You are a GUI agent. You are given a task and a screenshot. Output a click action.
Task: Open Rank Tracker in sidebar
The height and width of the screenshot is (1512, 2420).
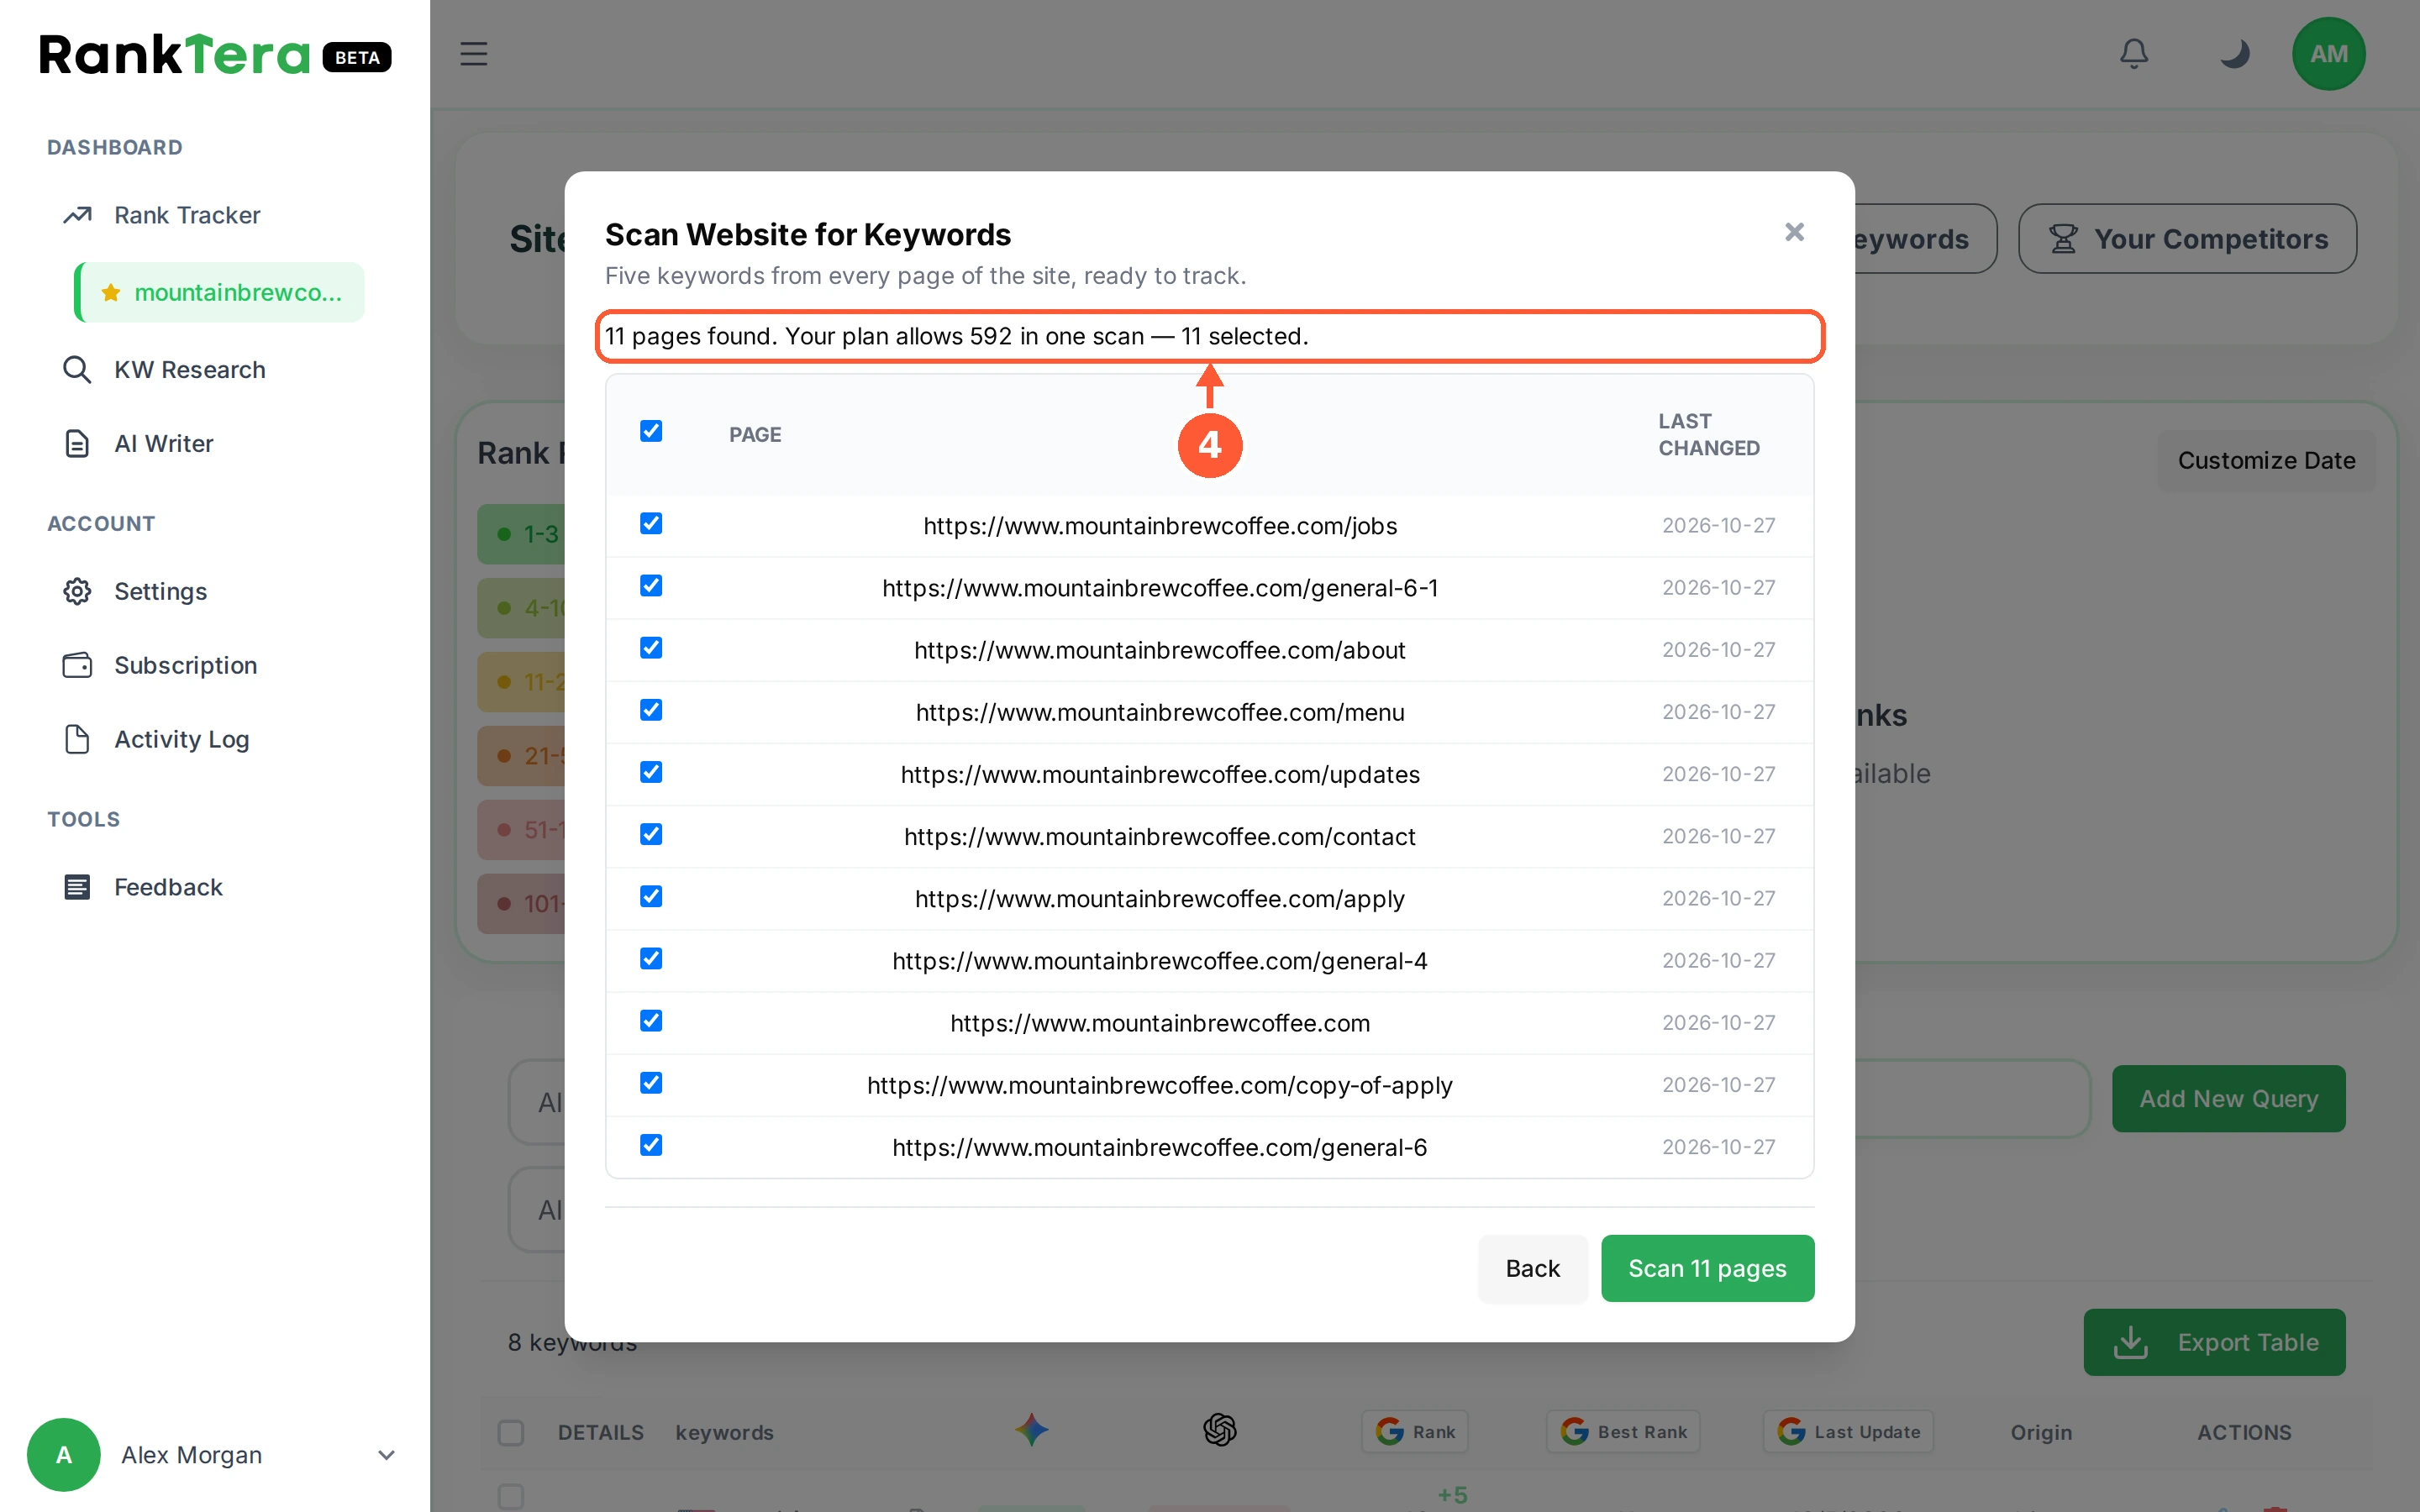[187, 215]
